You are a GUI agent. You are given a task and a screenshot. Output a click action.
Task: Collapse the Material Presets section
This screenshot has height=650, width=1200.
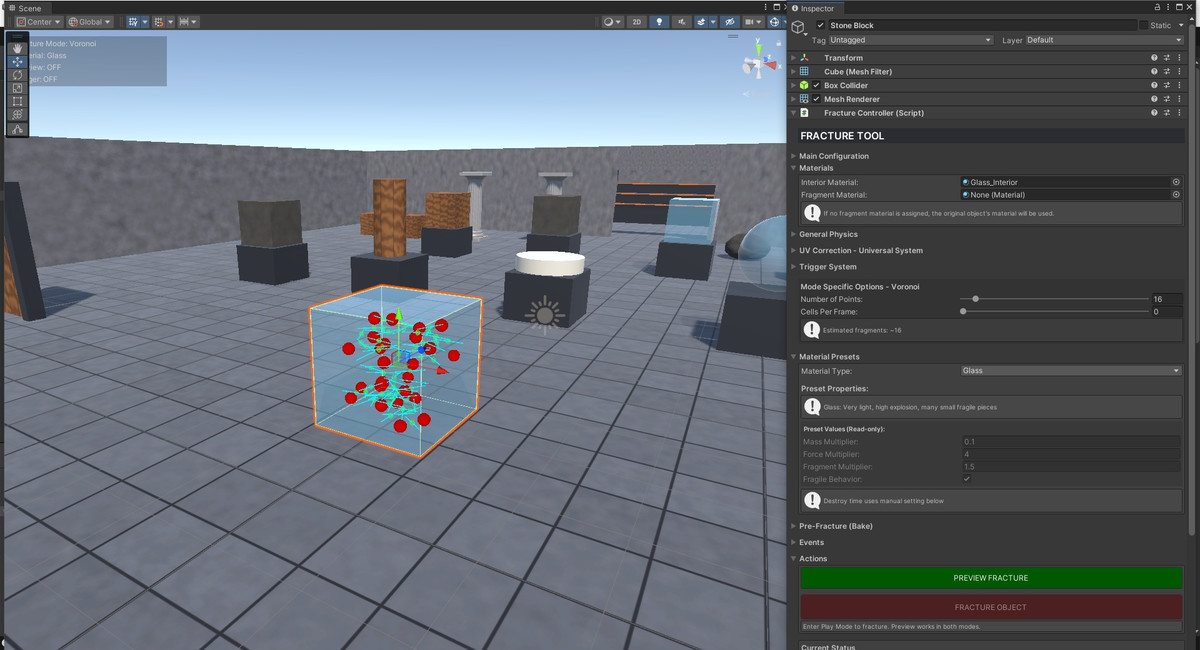point(795,356)
